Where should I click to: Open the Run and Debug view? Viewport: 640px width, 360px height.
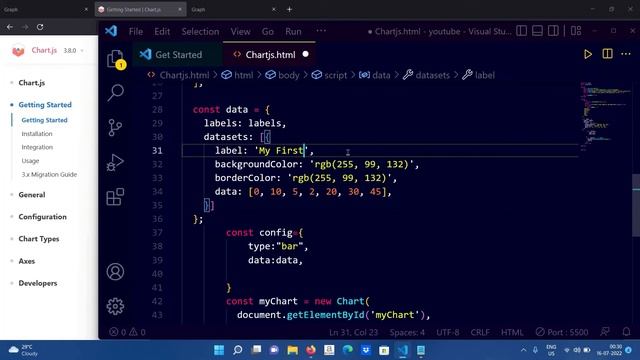pyautogui.click(x=115, y=162)
